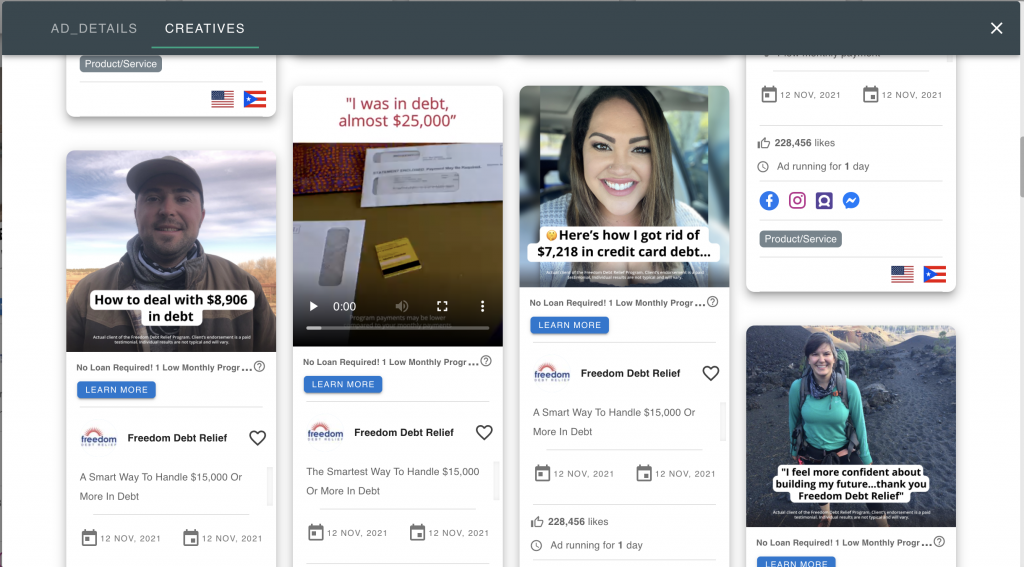Click the page scrollbar on the right edge
The height and width of the screenshot is (567, 1024).
point(1020,167)
